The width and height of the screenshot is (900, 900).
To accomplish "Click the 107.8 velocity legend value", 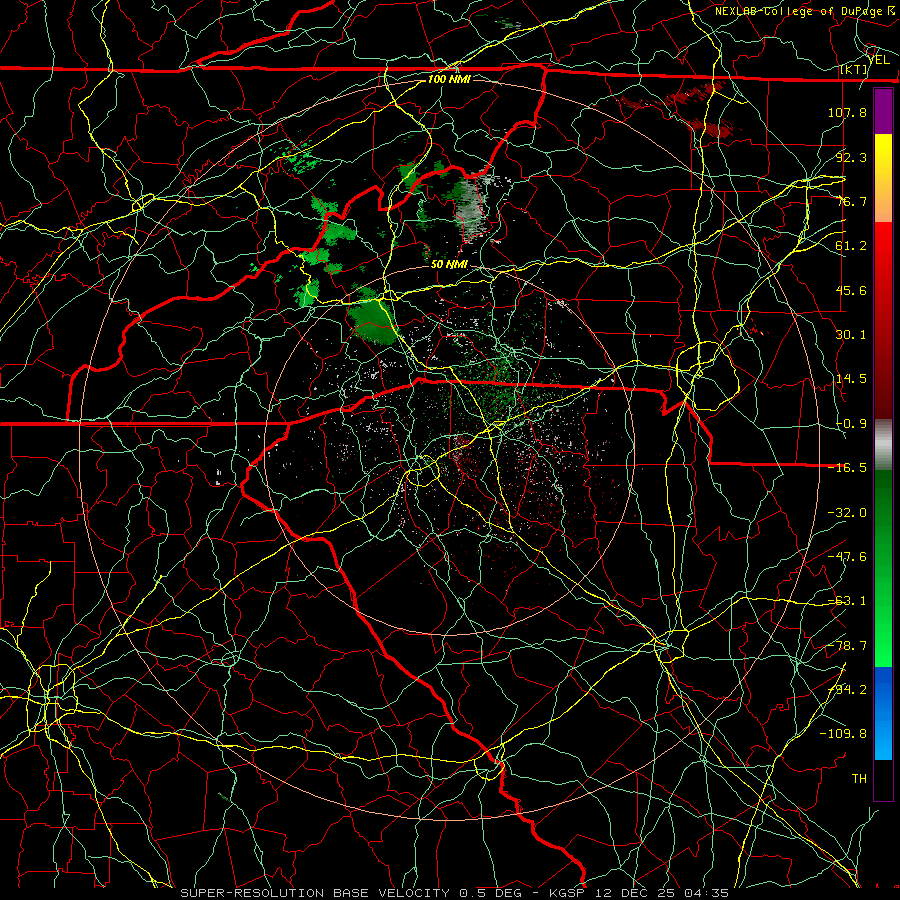I will 847,112.
